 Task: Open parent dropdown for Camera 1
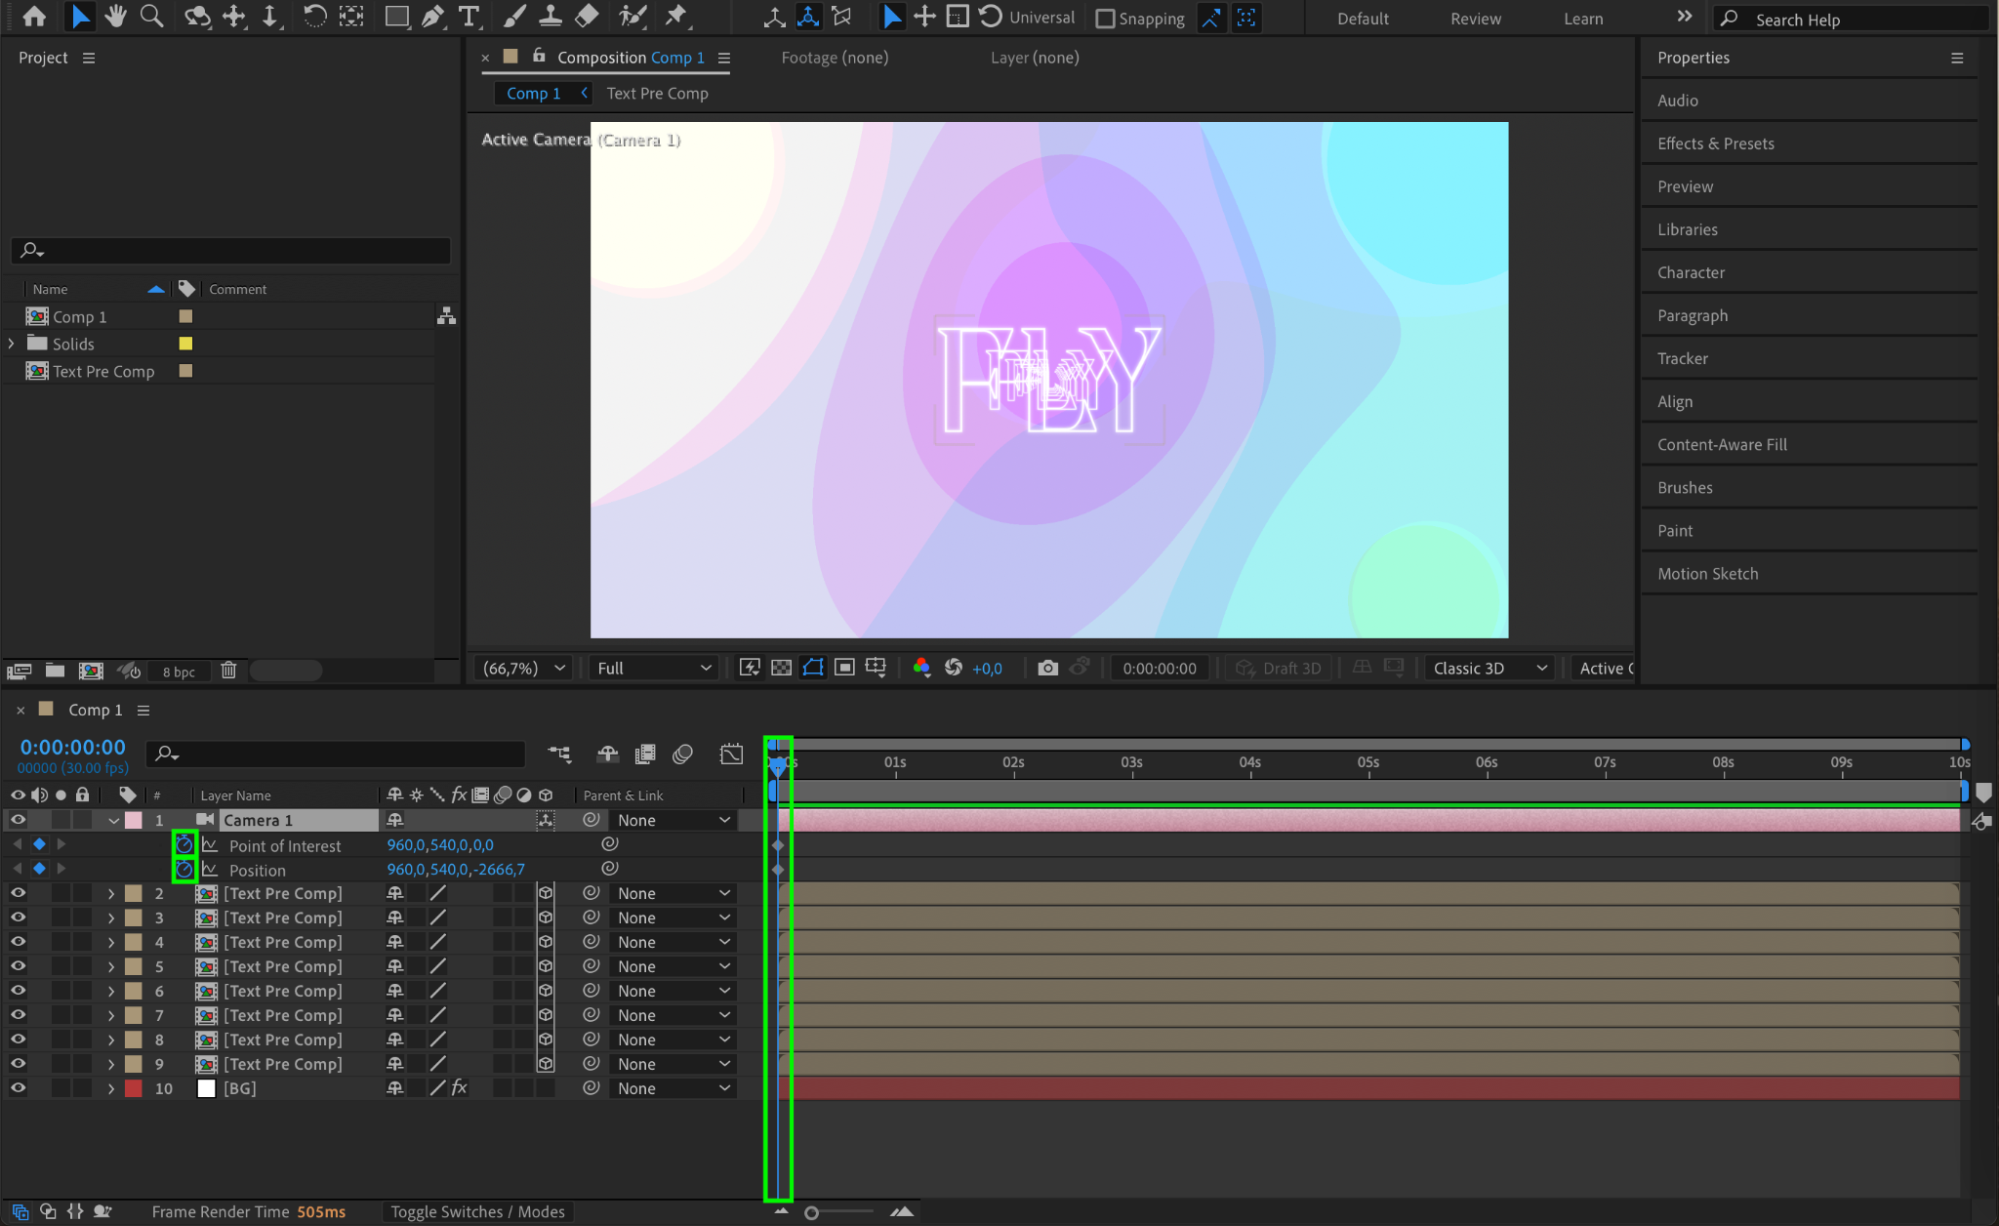(673, 820)
